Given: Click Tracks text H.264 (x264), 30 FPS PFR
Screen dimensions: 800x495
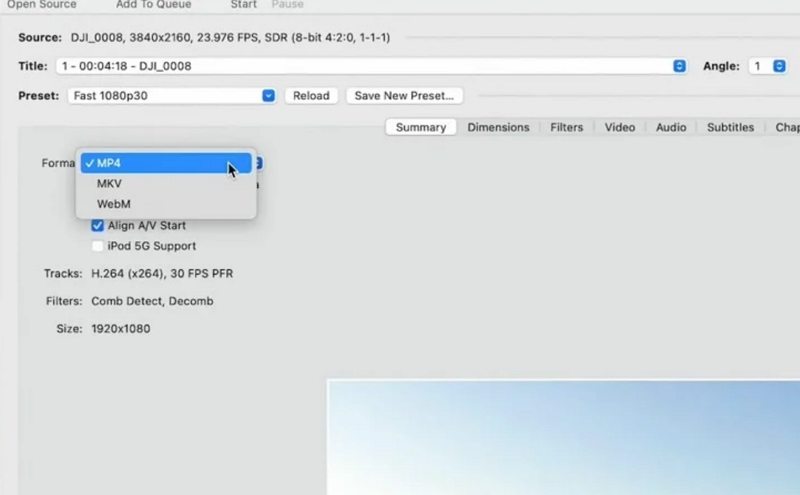Looking at the screenshot, I should pyautogui.click(x=162, y=274).
